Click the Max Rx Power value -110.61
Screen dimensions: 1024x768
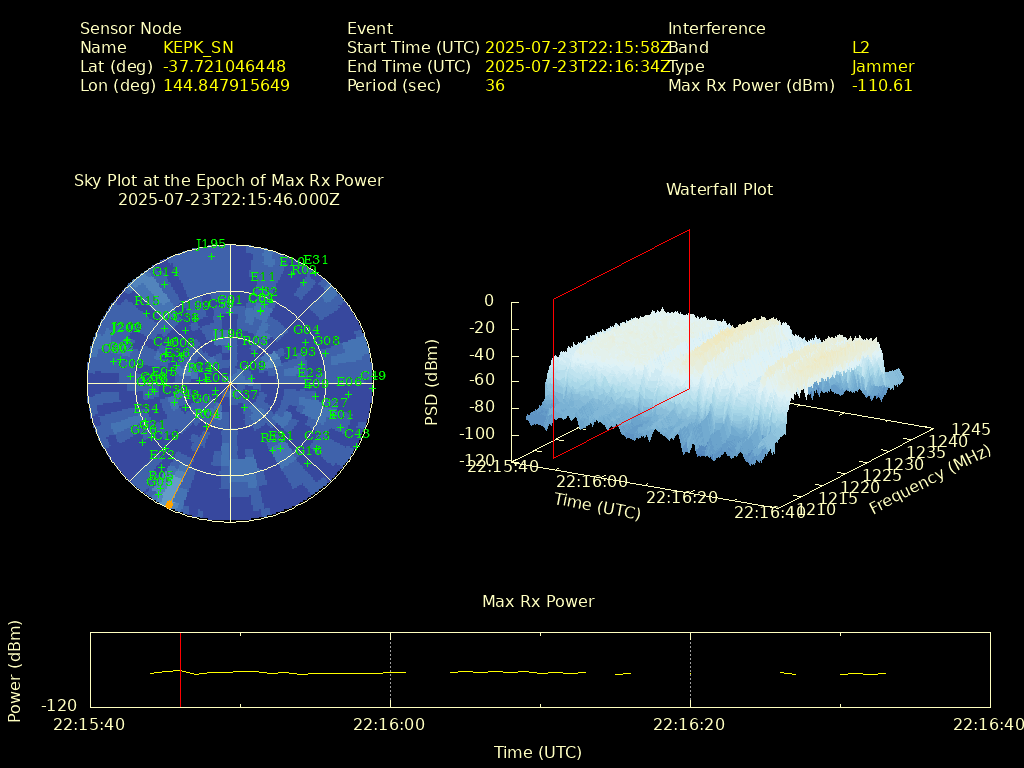[881, 85]
